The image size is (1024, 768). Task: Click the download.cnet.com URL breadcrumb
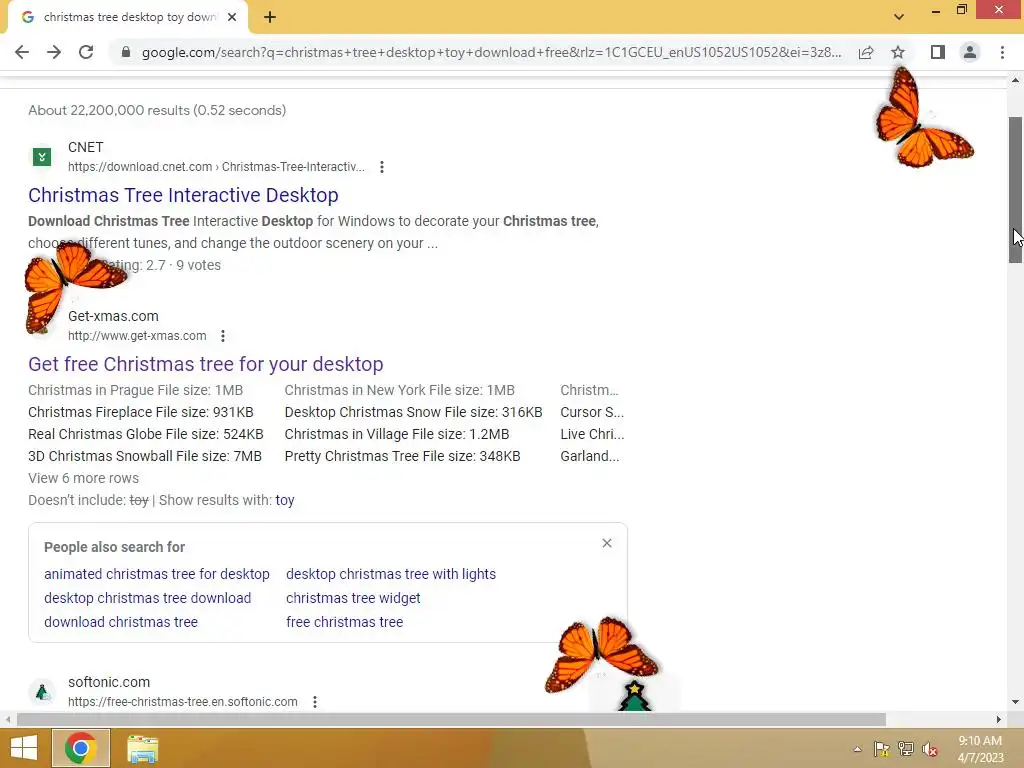[x=216, y=167]
